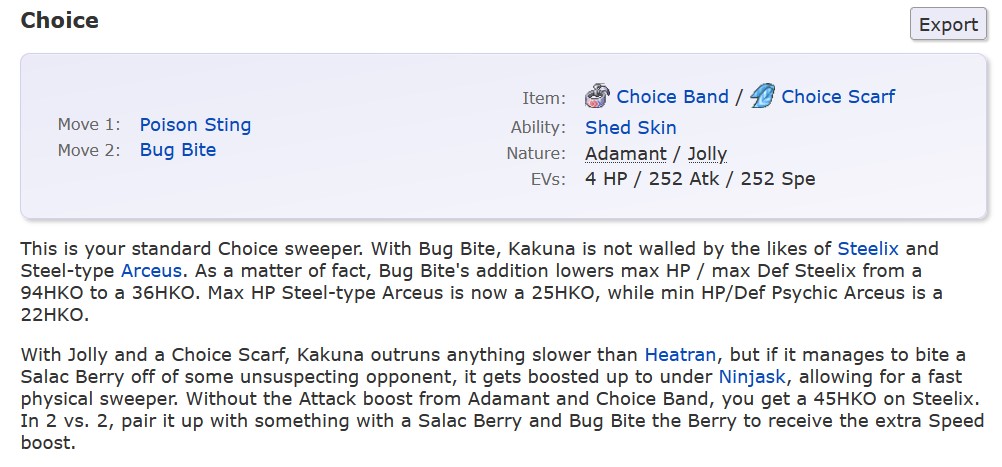The height and width of the screenshot is (467, 1002).
Task: Open the Shed Skin ability link
Action: point(631,128)
